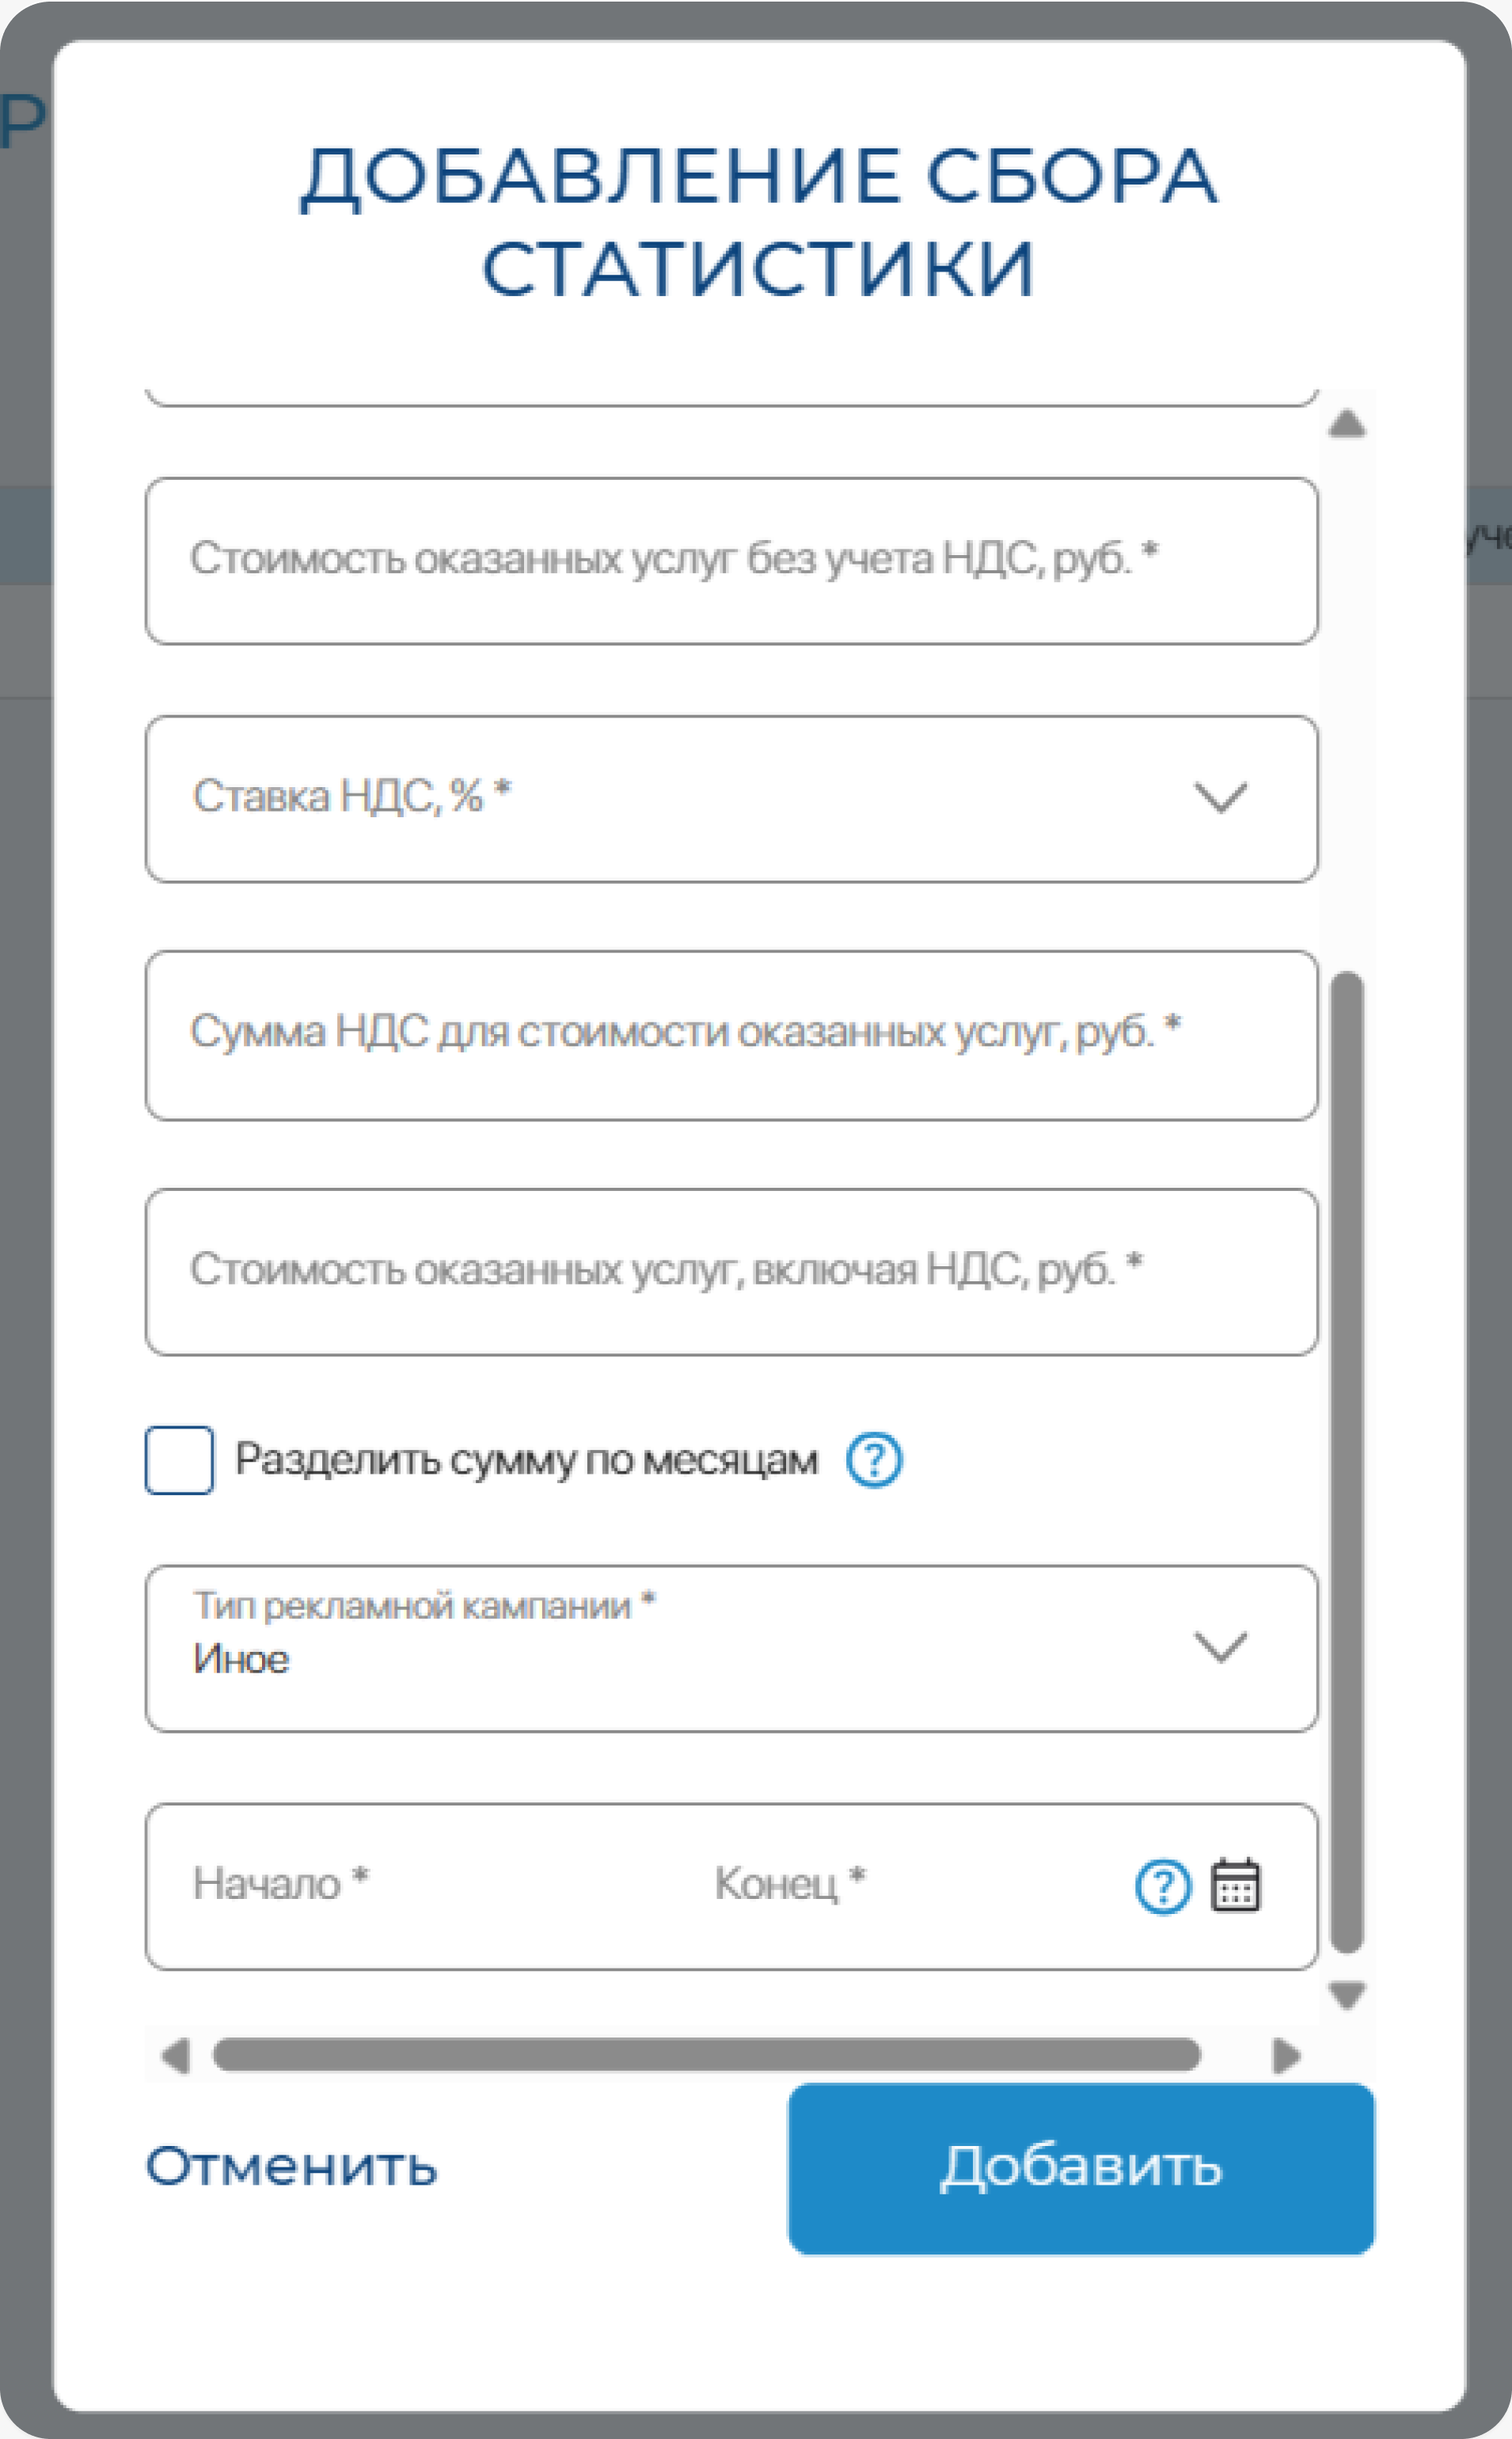This screenshot has width=1512, height=2439.
Task: Click help icon beside 'Разделить сумму по месяцам'
Action: 874,1460
